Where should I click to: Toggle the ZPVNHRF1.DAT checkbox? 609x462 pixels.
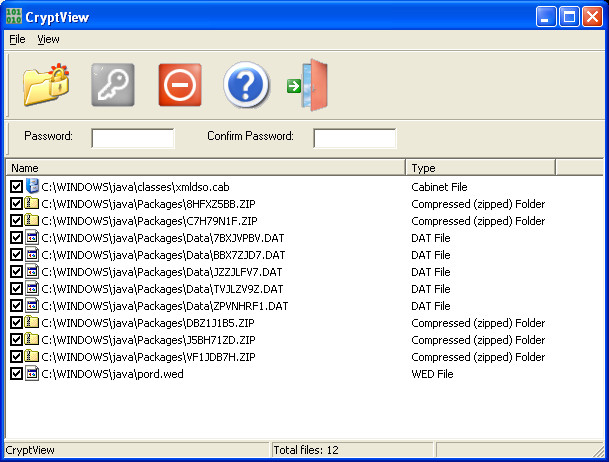click(16, 306)
